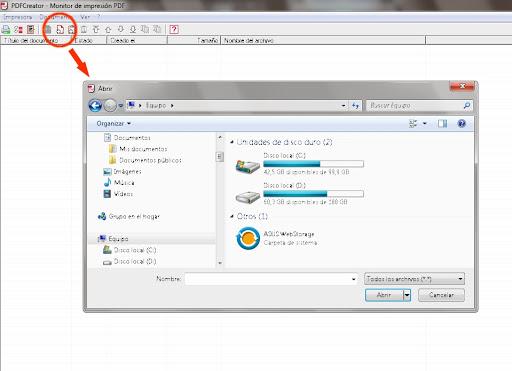
Task: Select the Disco local (D:) drive icon
Action: tap(247, 197)
